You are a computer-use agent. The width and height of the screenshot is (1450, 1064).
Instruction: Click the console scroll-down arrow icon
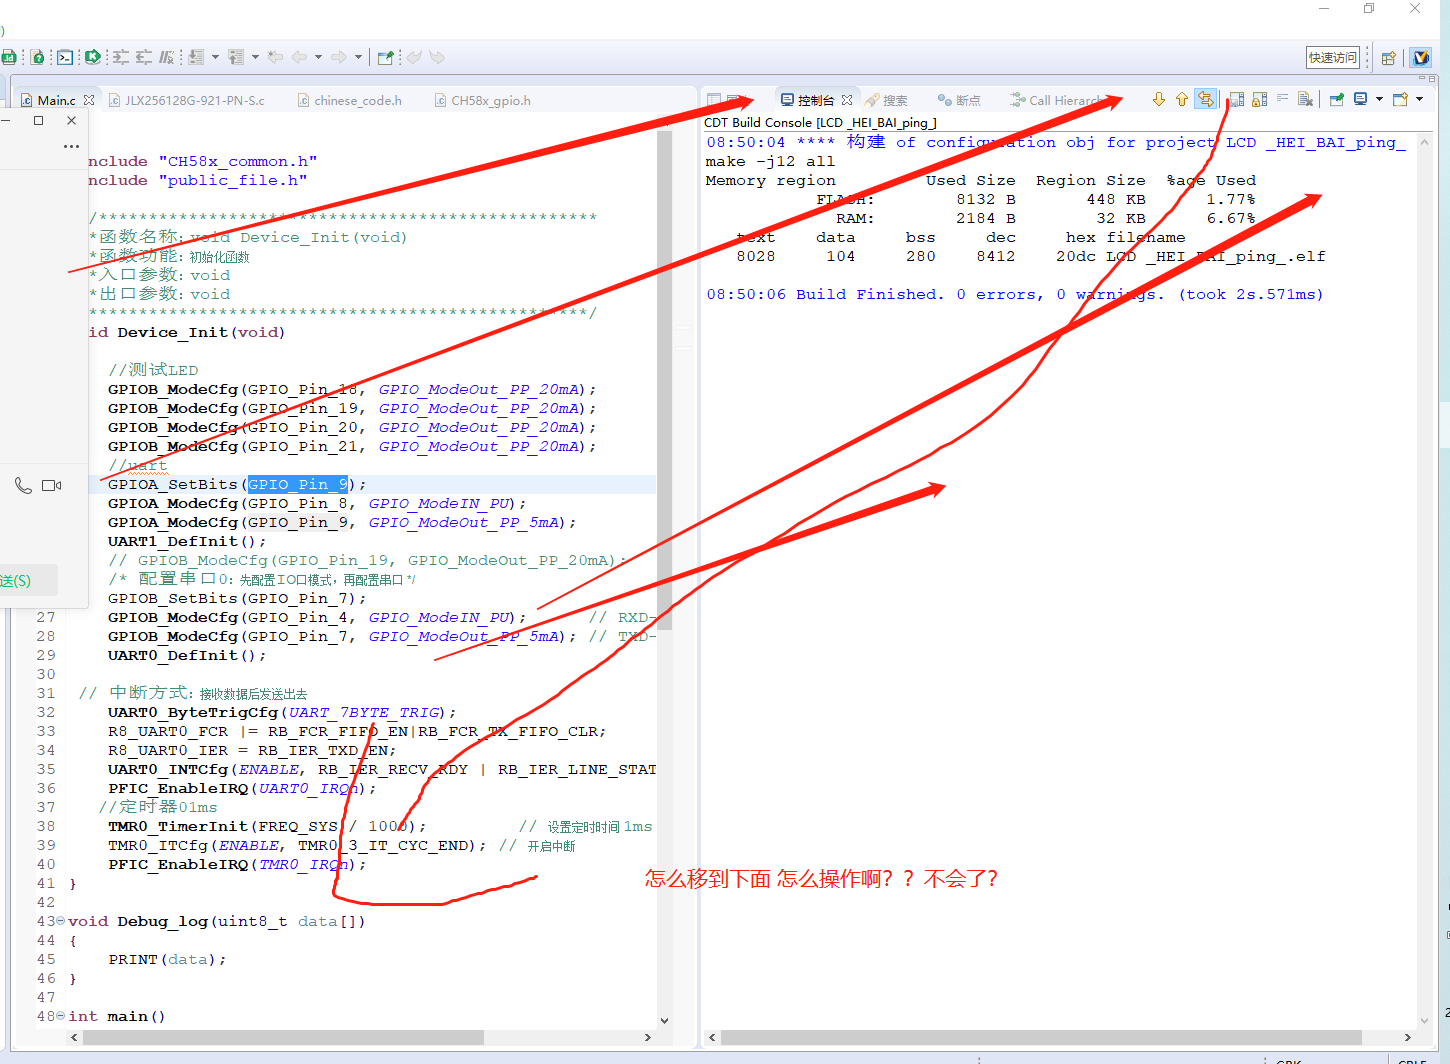tap(1159, 99)
